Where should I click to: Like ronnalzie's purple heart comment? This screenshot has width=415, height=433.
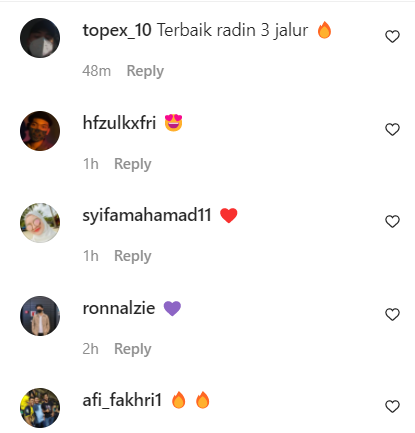[x=392, y=314]
